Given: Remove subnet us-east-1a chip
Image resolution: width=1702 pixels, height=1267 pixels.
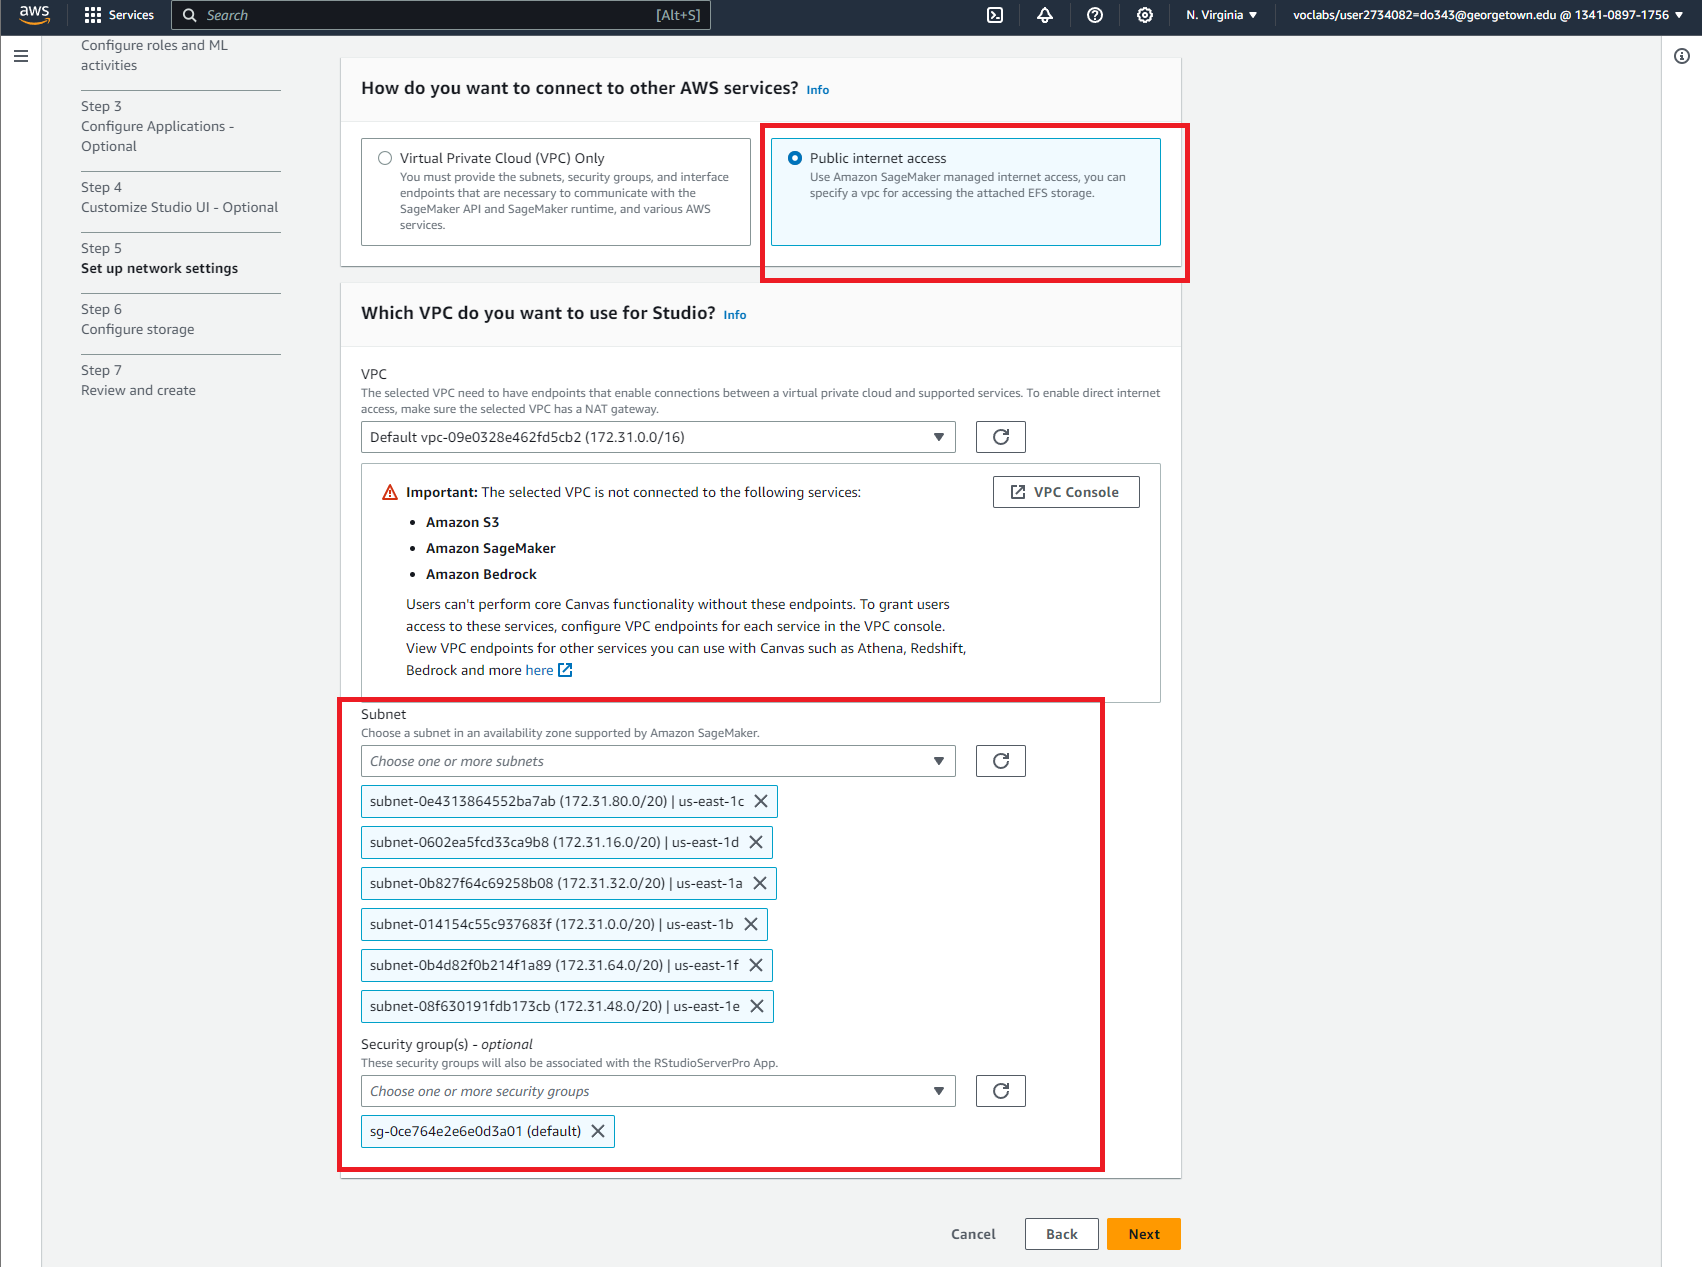Looking at the screenshot, I should pos(760,883).
